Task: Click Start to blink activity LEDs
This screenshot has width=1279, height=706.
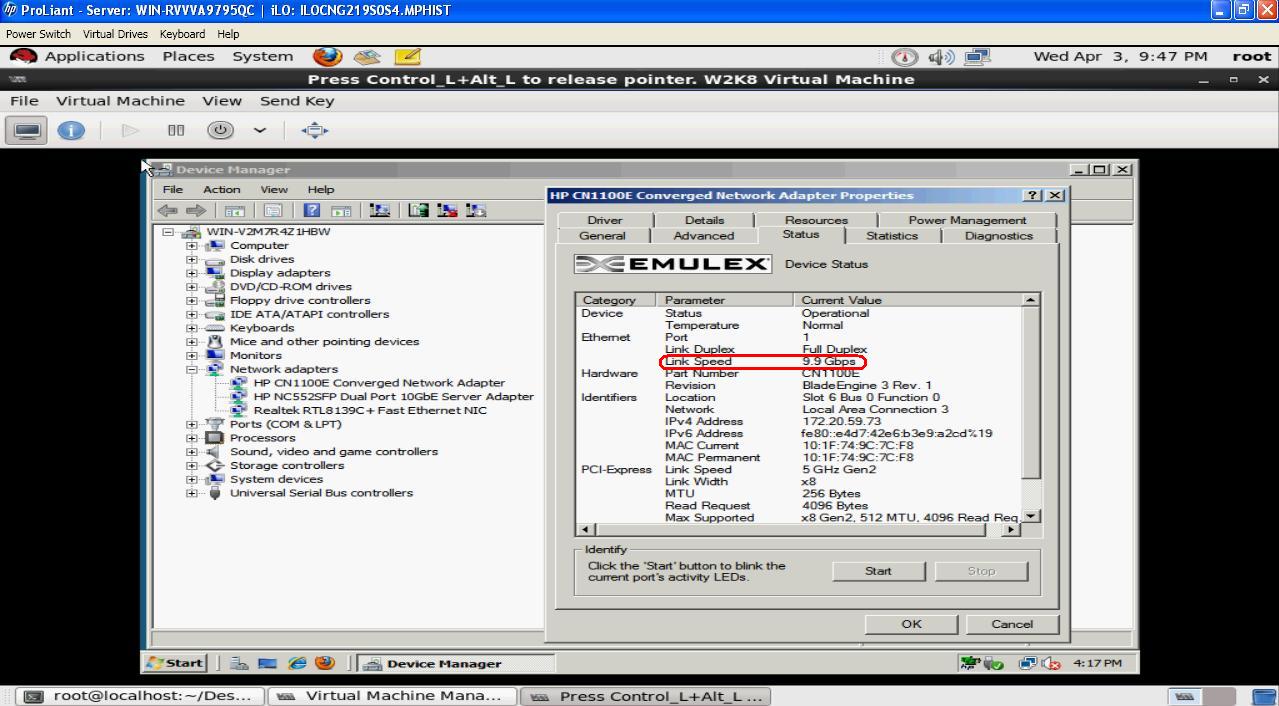Action: [877, 571]
